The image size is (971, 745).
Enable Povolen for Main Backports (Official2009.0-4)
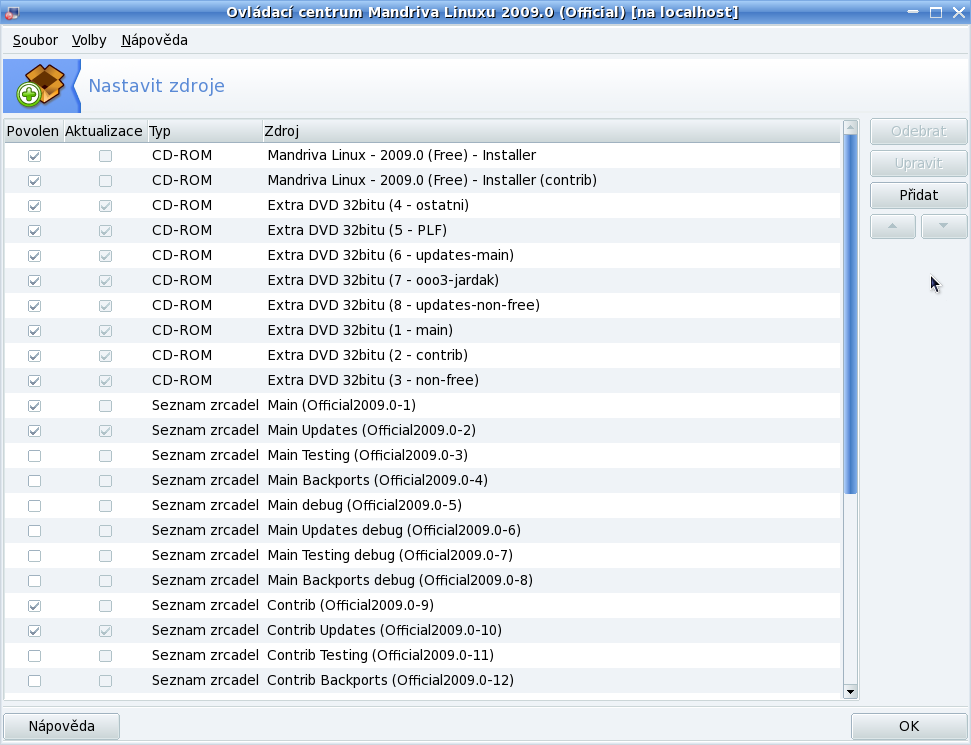35,481
